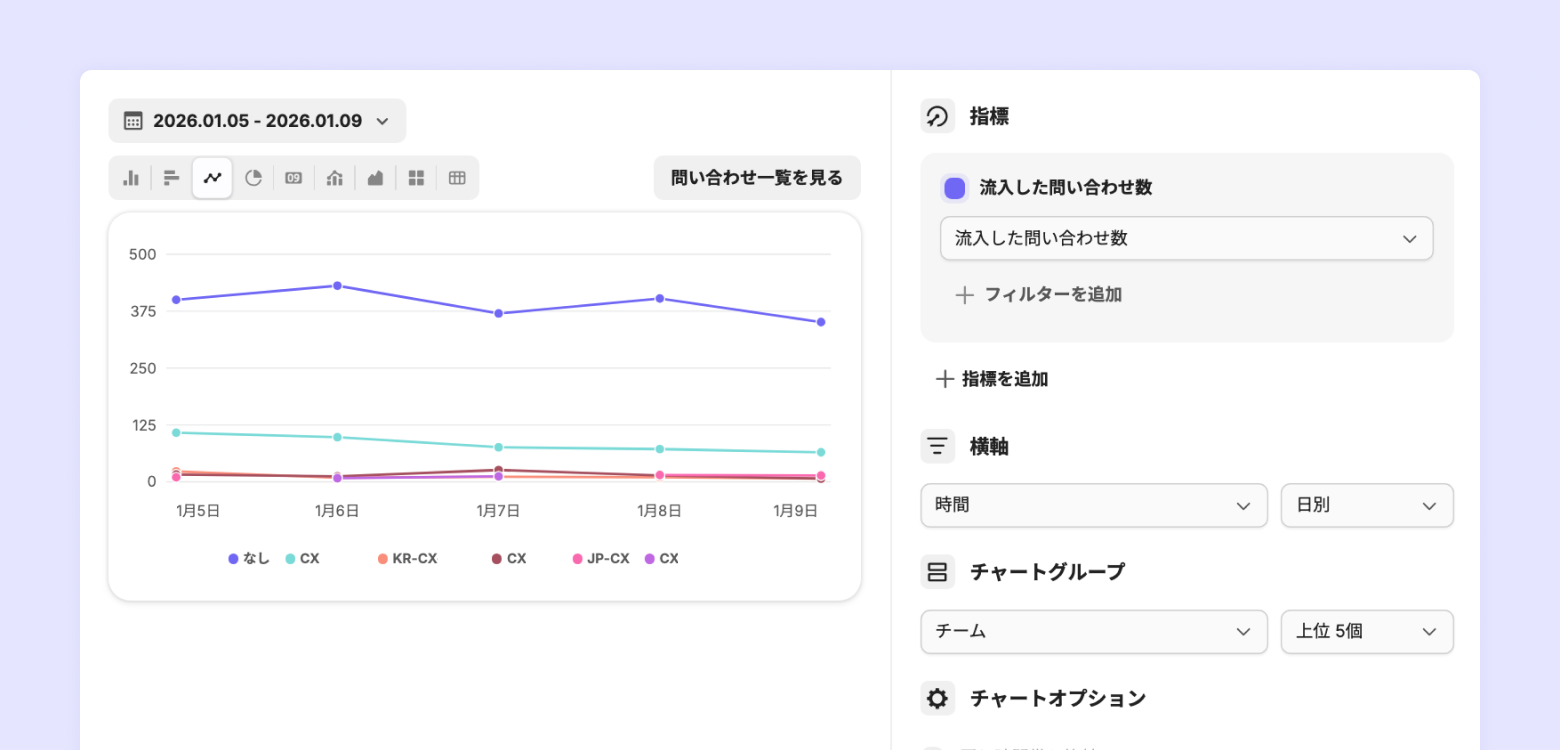Switch to the combined bar-line chart icon
1560x750 pixels.
click(335, 178)
